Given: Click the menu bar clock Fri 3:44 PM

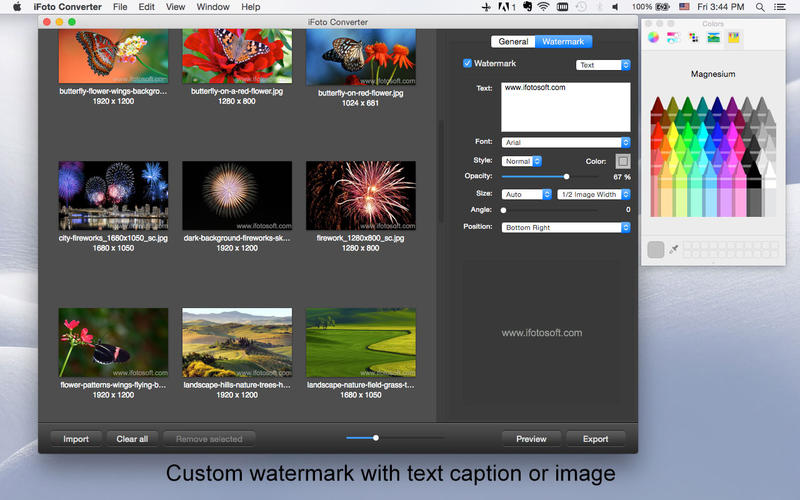Looking at the screenshot, I should pos(720,7).
